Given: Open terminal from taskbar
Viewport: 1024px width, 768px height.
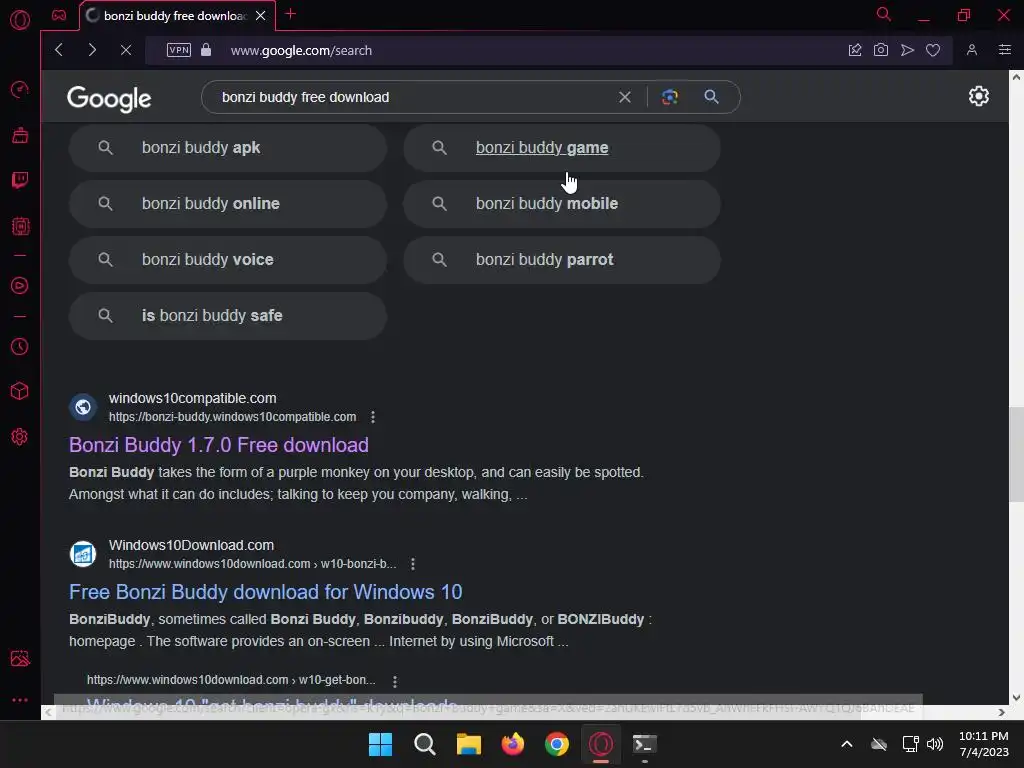Looking at the screenshot, I should pos(645,744).
